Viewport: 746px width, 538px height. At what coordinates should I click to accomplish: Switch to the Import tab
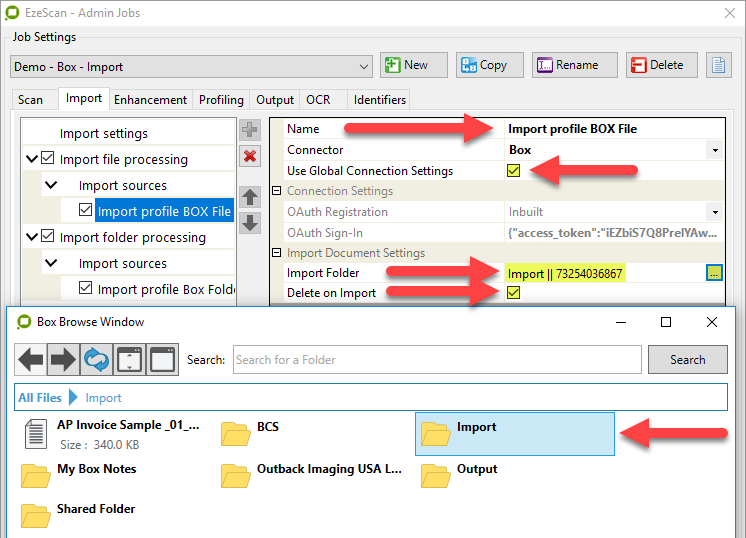pos(84,98)
